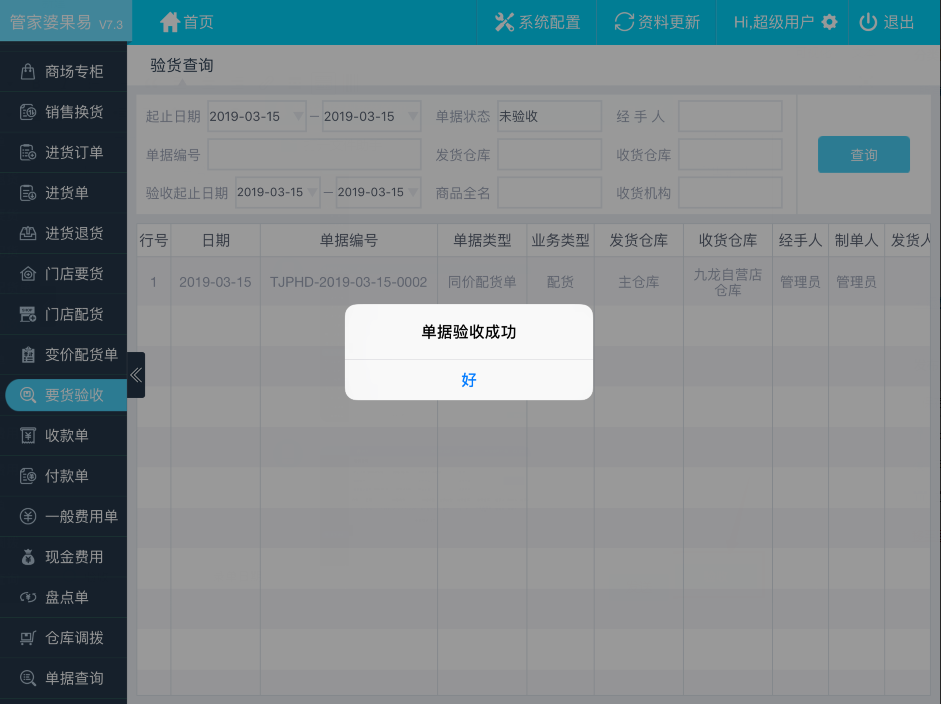941x704 pixels.
Task: Open the 起止日期 start date dropdown
Action: (257, 116)
